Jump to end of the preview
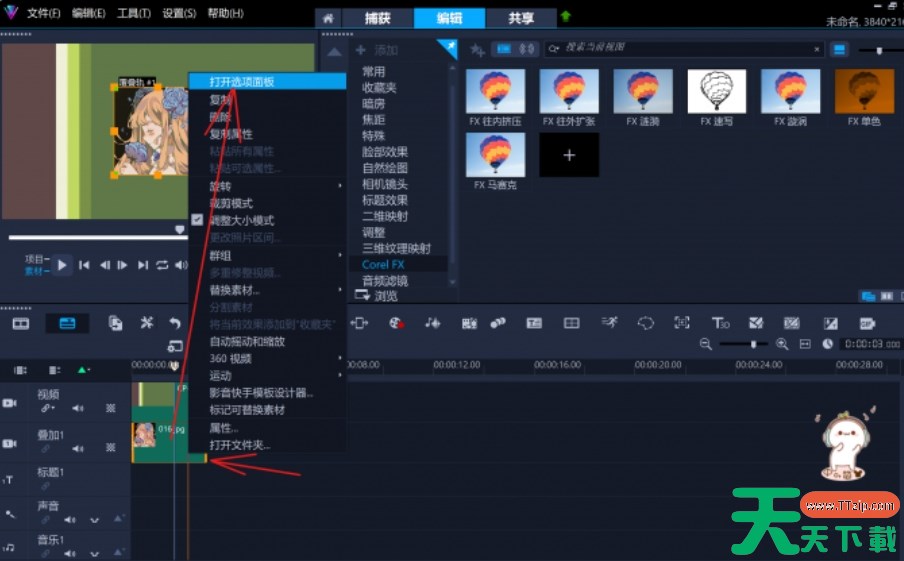This screenshot has height=561, width=904. pos(142,265)
